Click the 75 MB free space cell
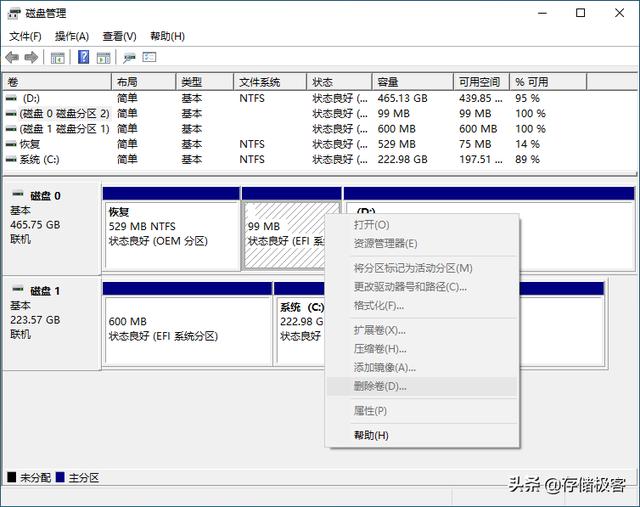This screenshot has width=640, height=507. tap(475, 145)
